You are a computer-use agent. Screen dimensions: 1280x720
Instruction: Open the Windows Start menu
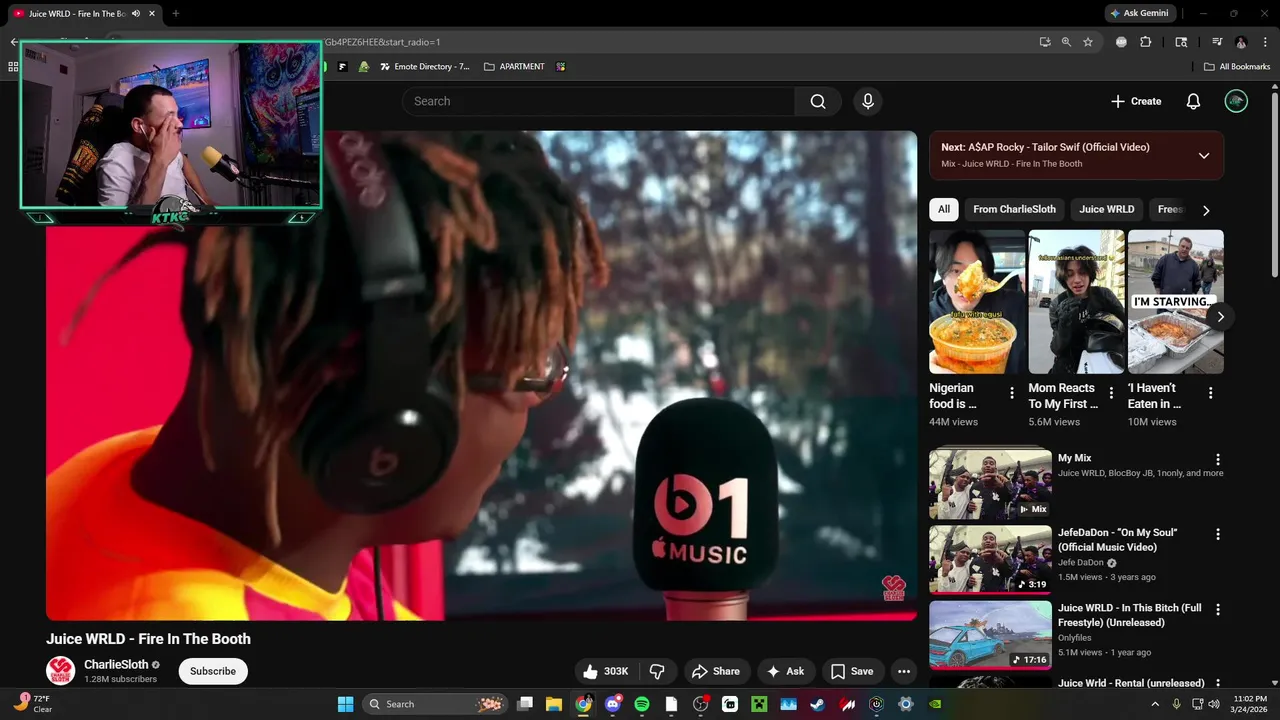pos(345,704)
